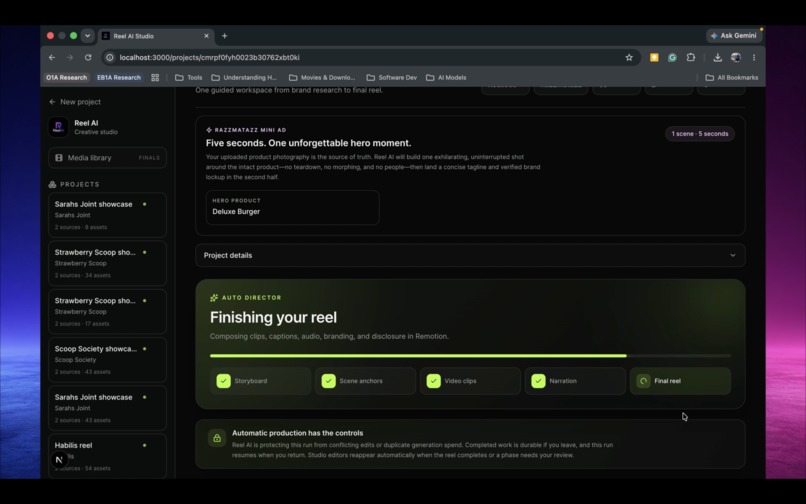Screen dimensions: 806x504
Task: Open the Movies & Downlo... bookmarks folder
Action: (x=322, y=78)
